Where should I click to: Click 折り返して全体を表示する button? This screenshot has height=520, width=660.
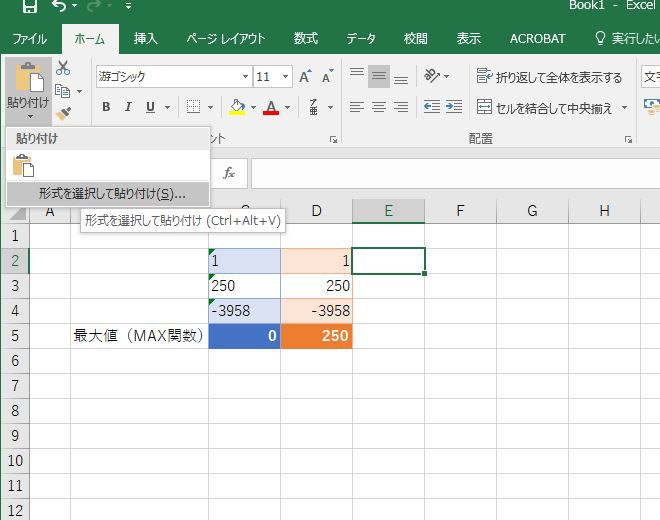click(x=549, y=77)
